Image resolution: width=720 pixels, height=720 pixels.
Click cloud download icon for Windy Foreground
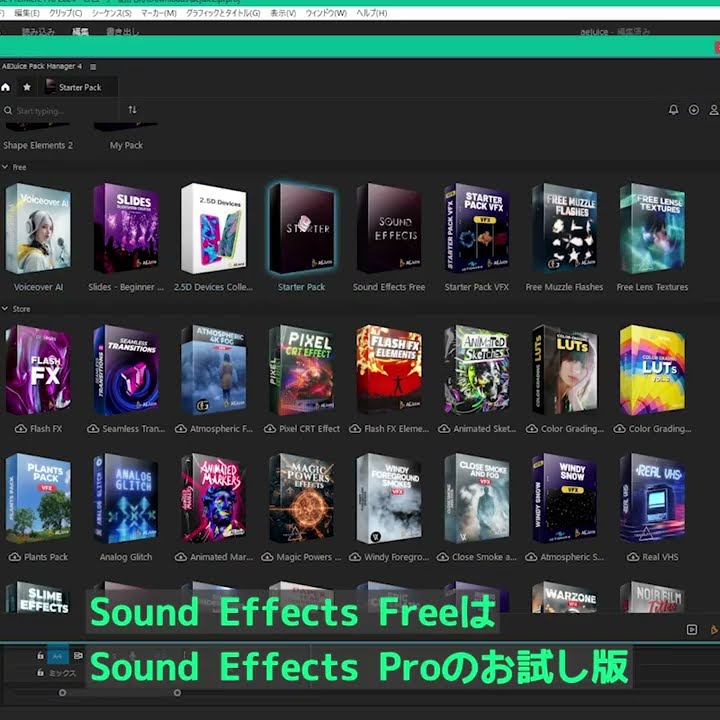tap(355, 557)
